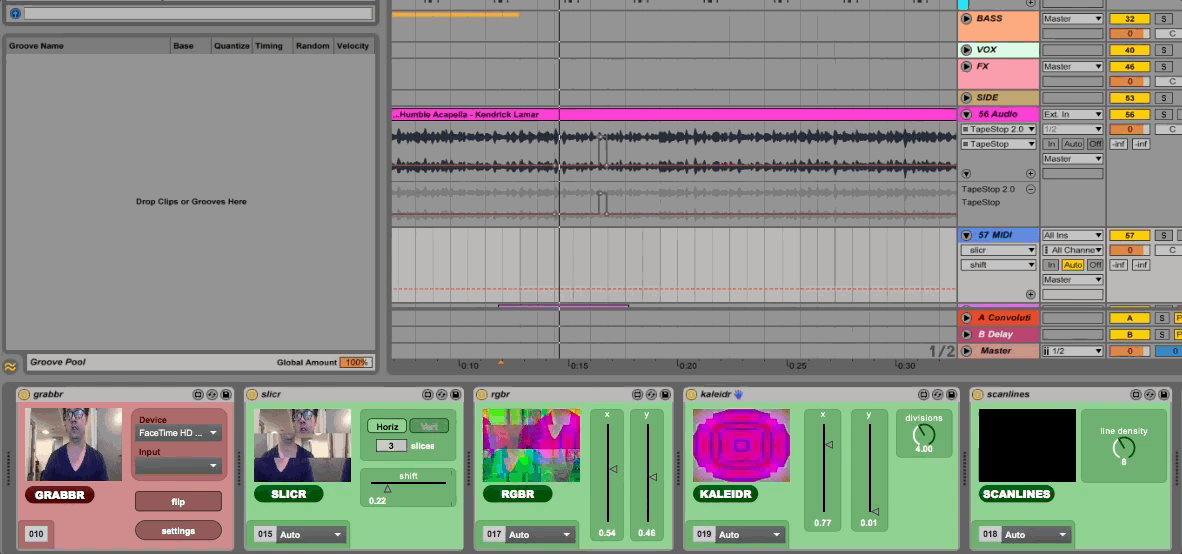The width and height of the screenshot is (1182, 554).
Task: Toggle the scanlines device on/off
Action: point(978,394)
